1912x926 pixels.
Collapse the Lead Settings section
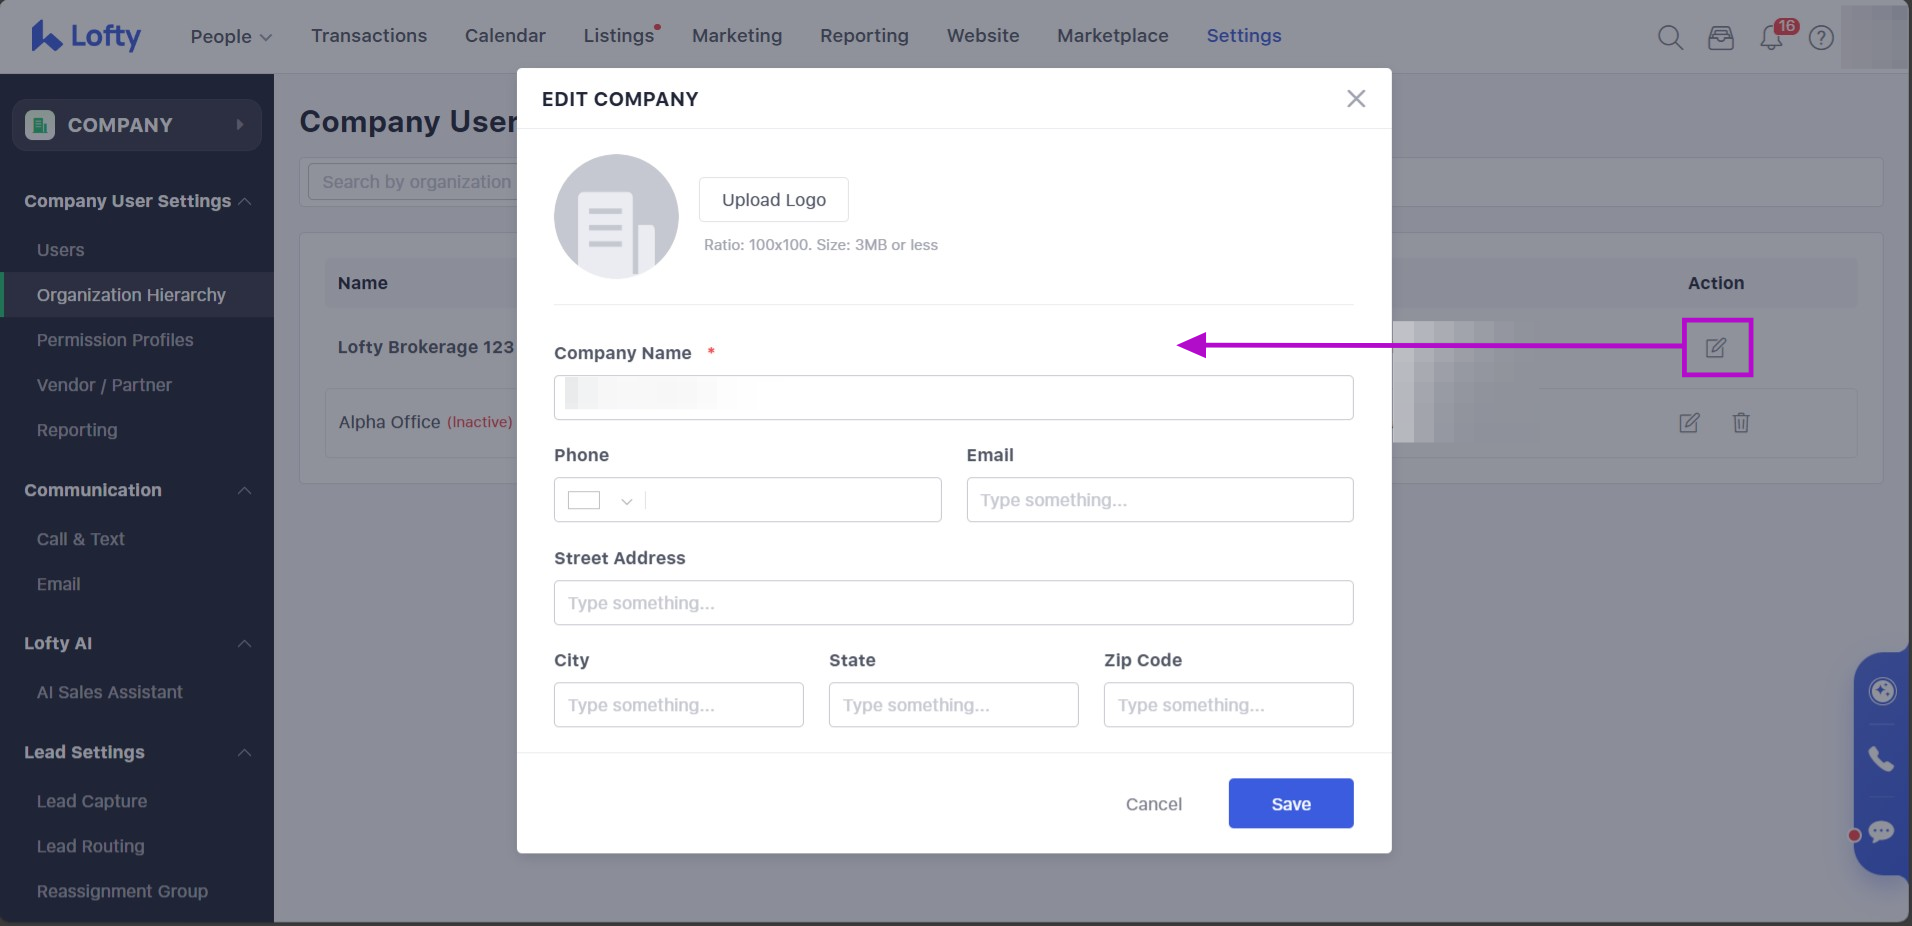245,752
